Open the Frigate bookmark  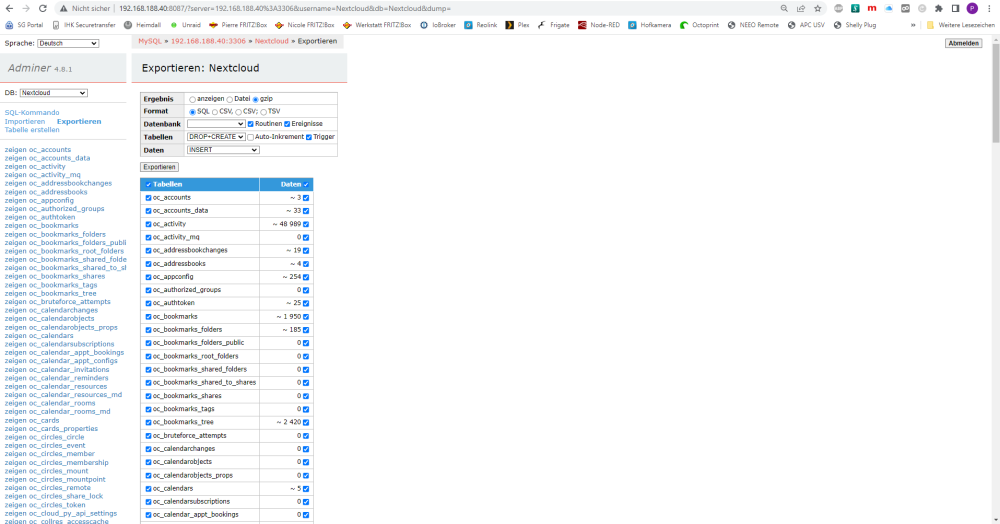coord(554,25)
